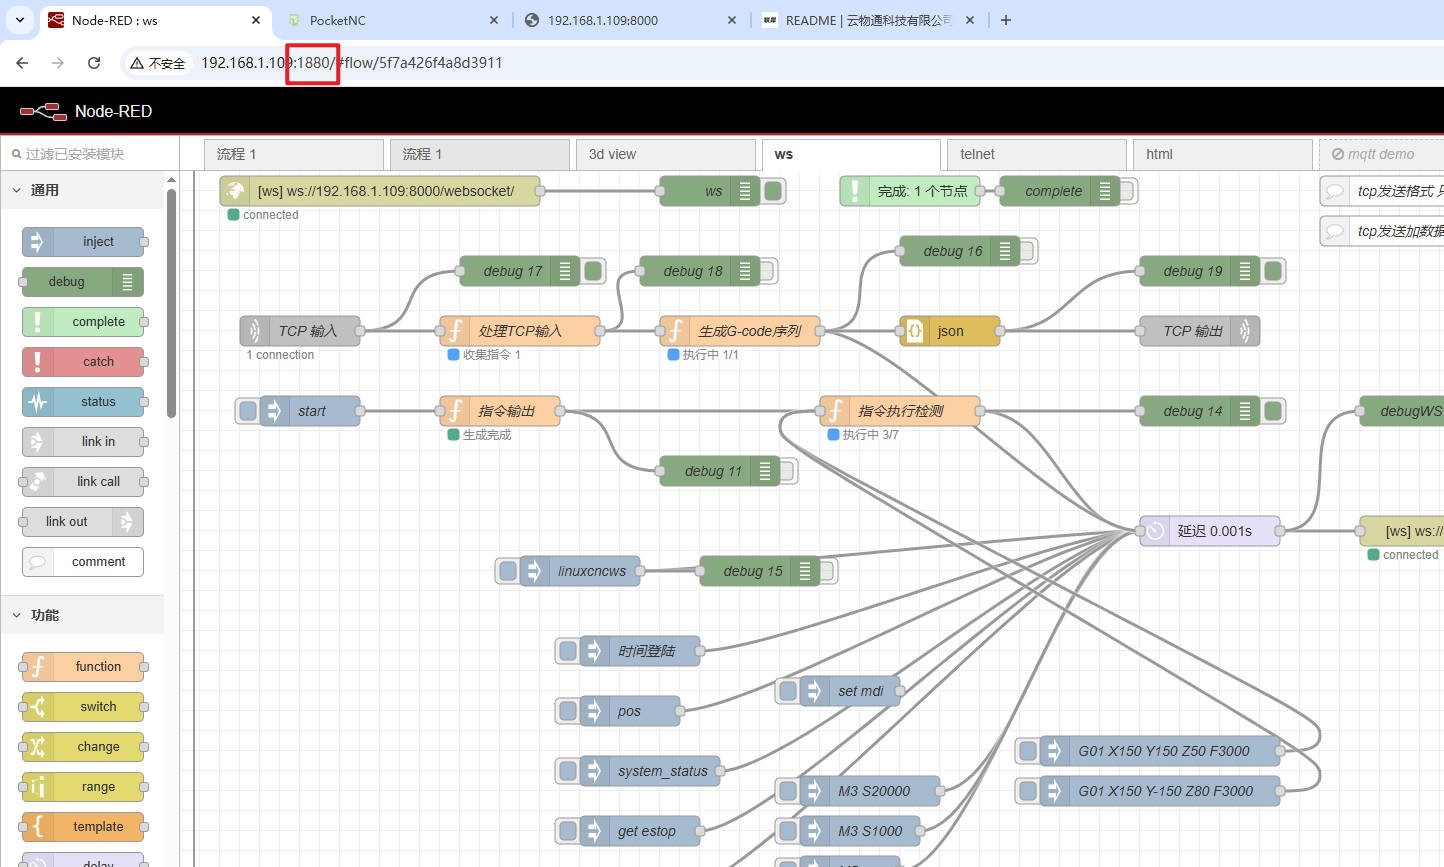Viewport: 1444px width, 867px height.
Task: Click the json node on the canvas
Action: 950,331
